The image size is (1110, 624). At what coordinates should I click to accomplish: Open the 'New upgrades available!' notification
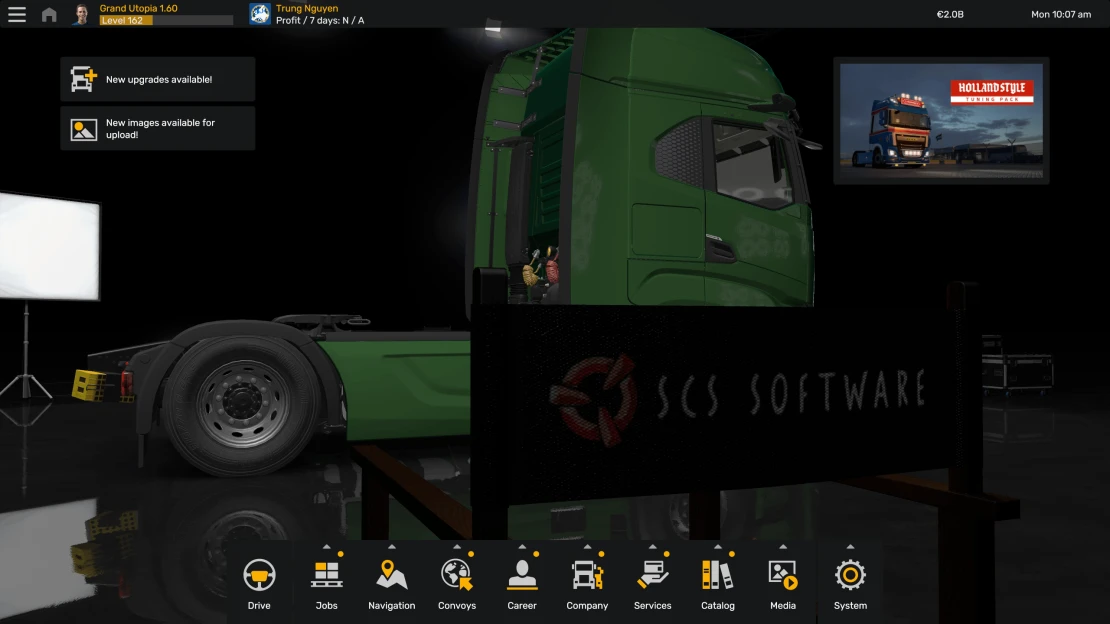(158, 79)
